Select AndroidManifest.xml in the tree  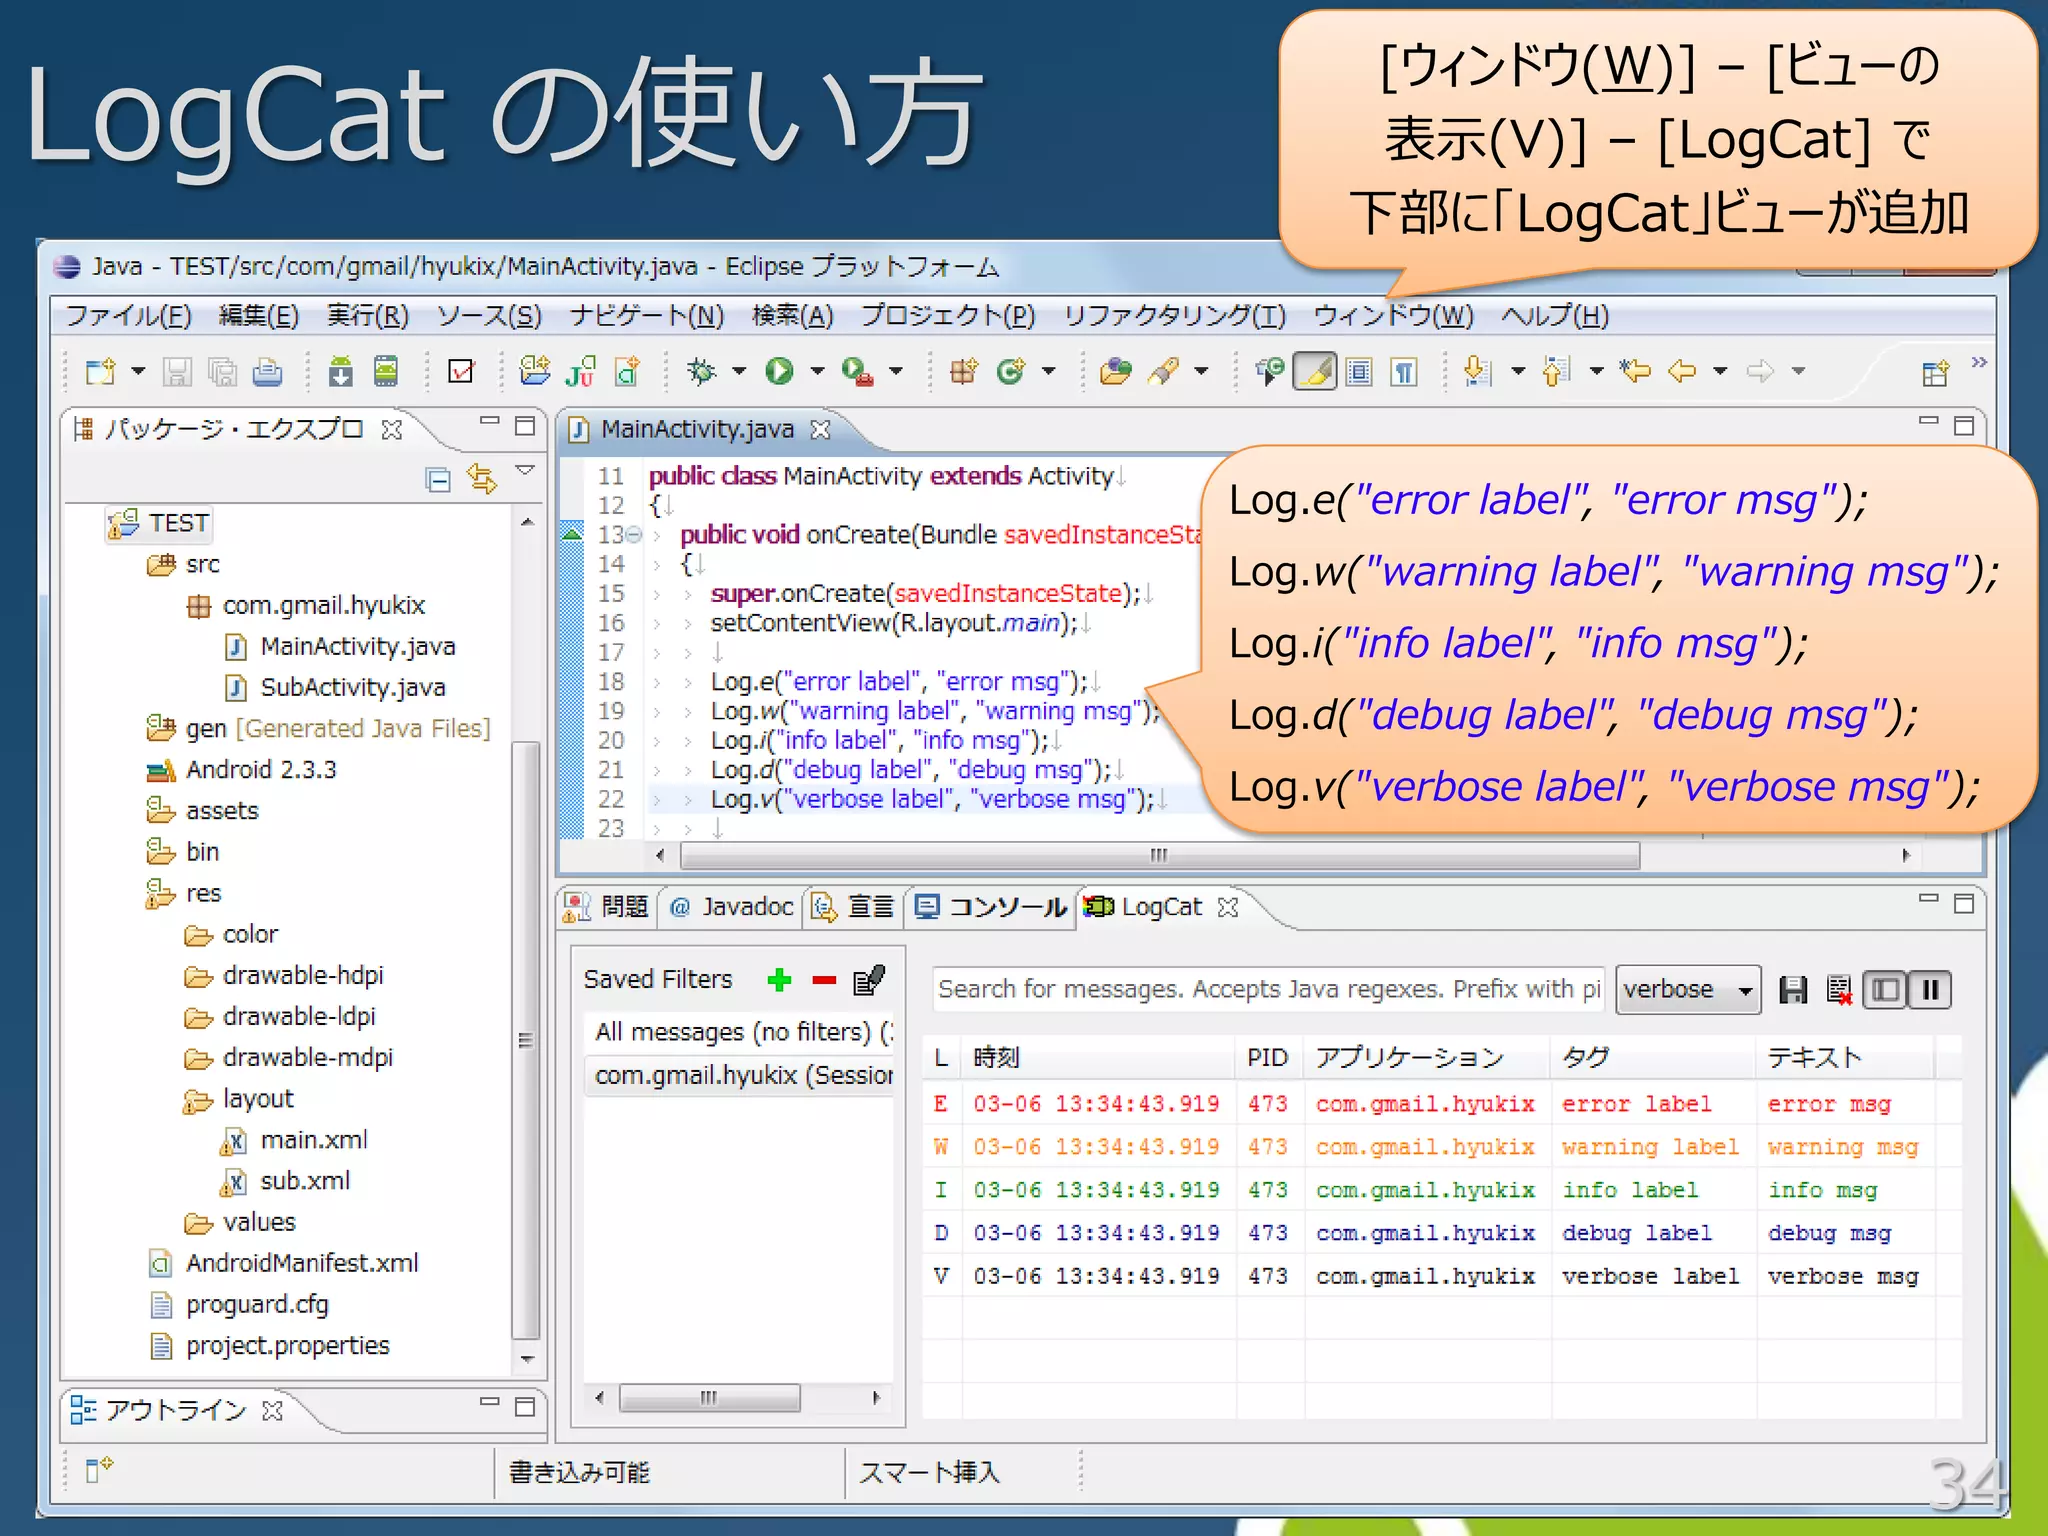click(301, 1263)
